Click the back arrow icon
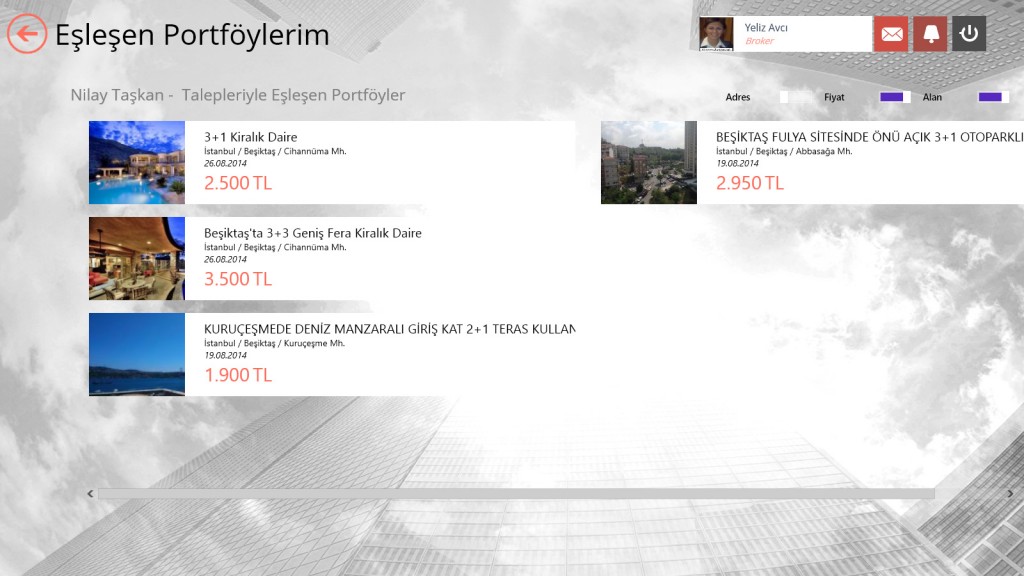 pos(27,34)
